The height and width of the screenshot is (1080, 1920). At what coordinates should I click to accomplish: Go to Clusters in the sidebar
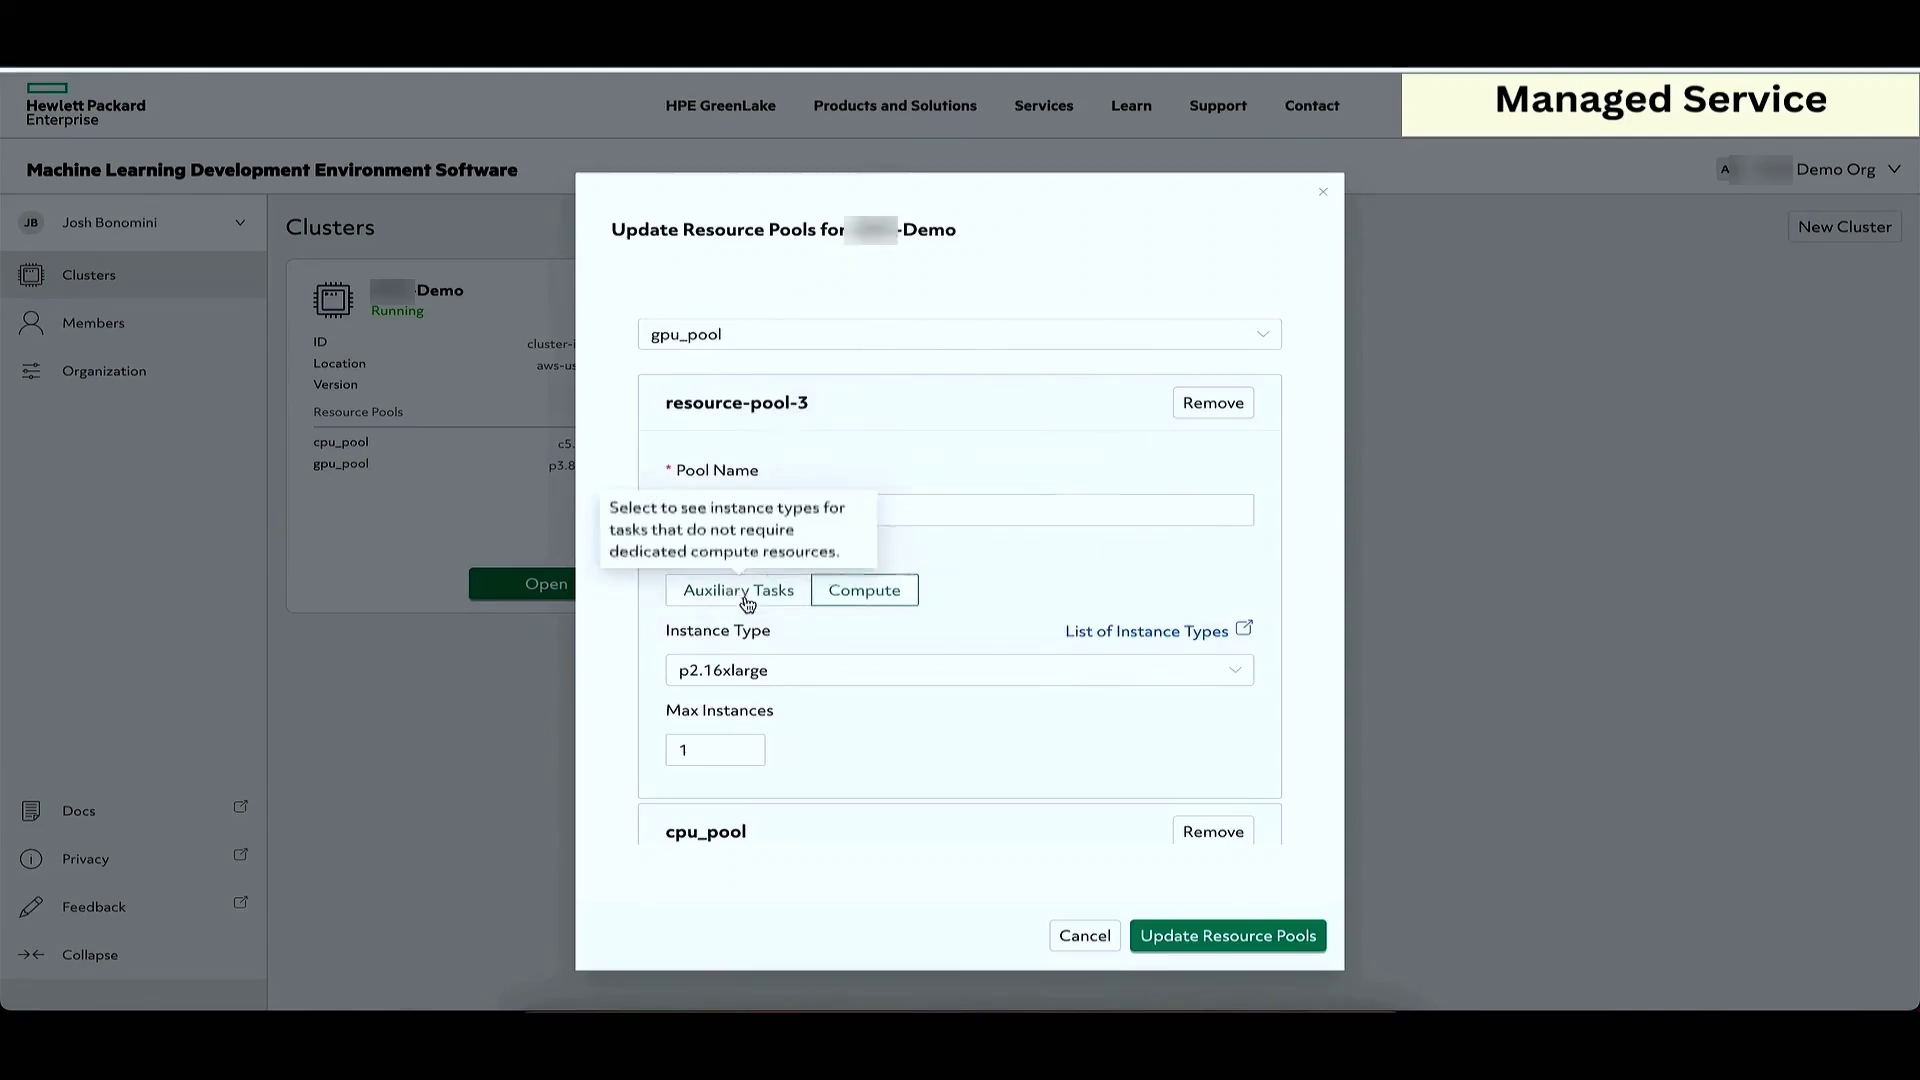tap(133, 274)
